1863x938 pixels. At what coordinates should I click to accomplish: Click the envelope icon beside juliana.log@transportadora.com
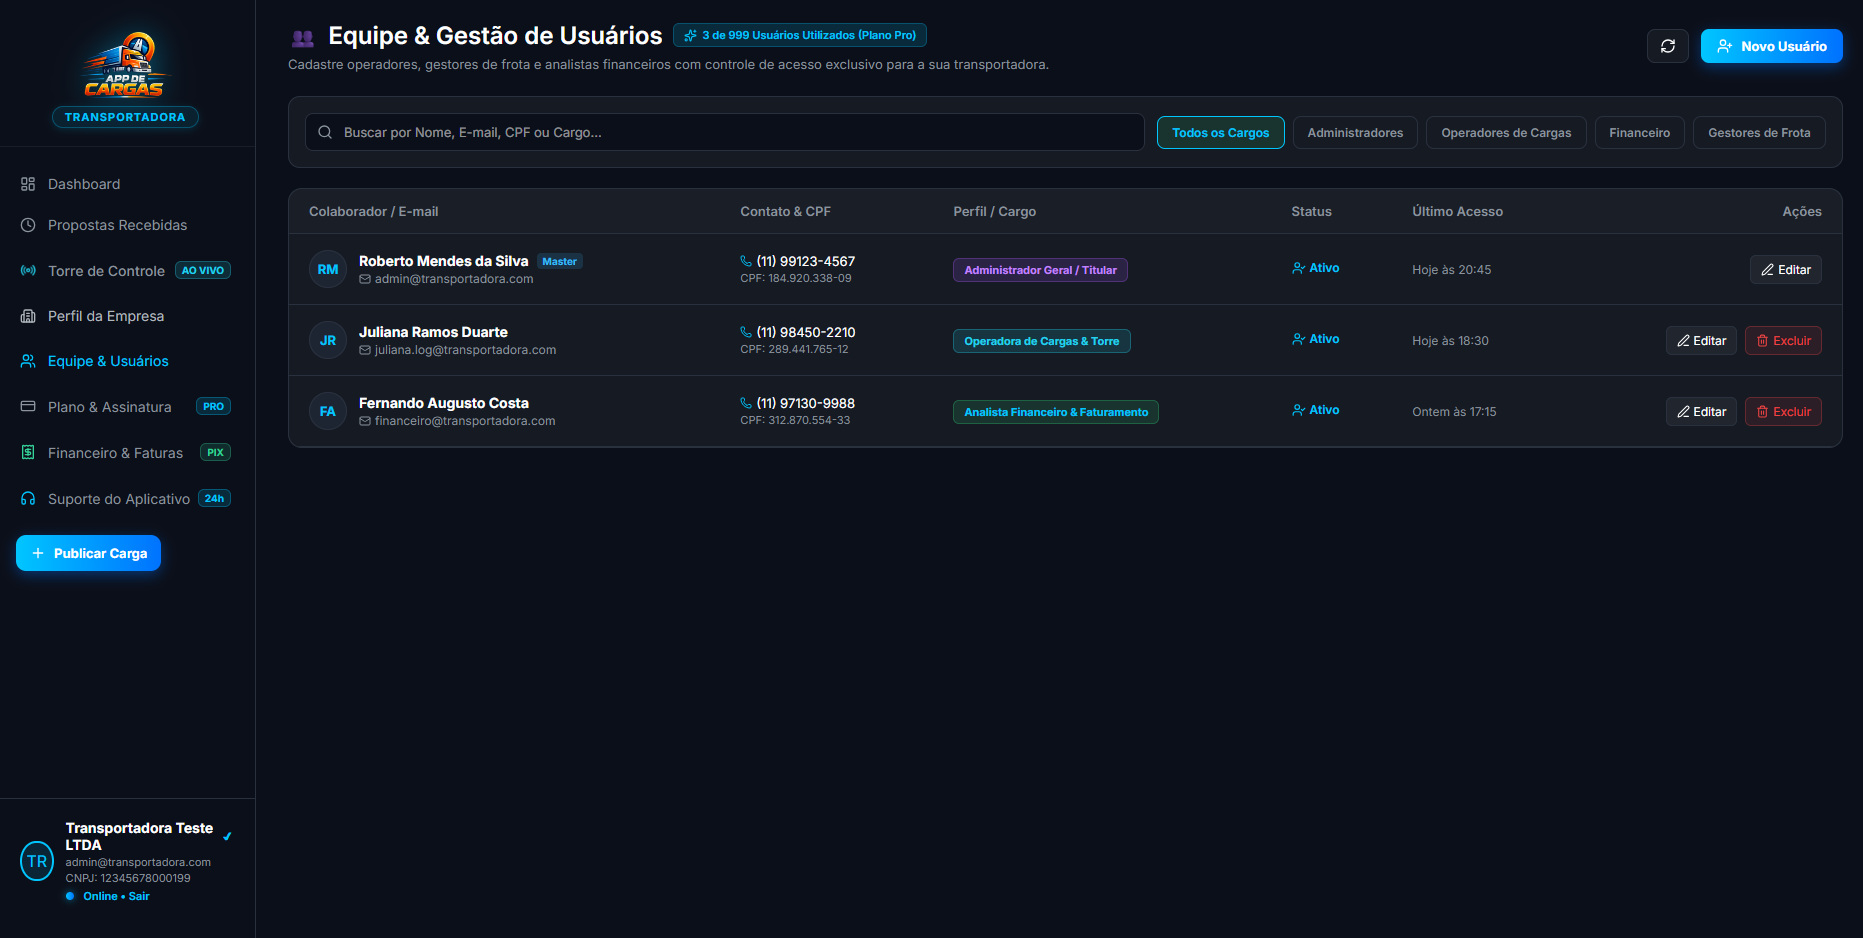point(365,350)
